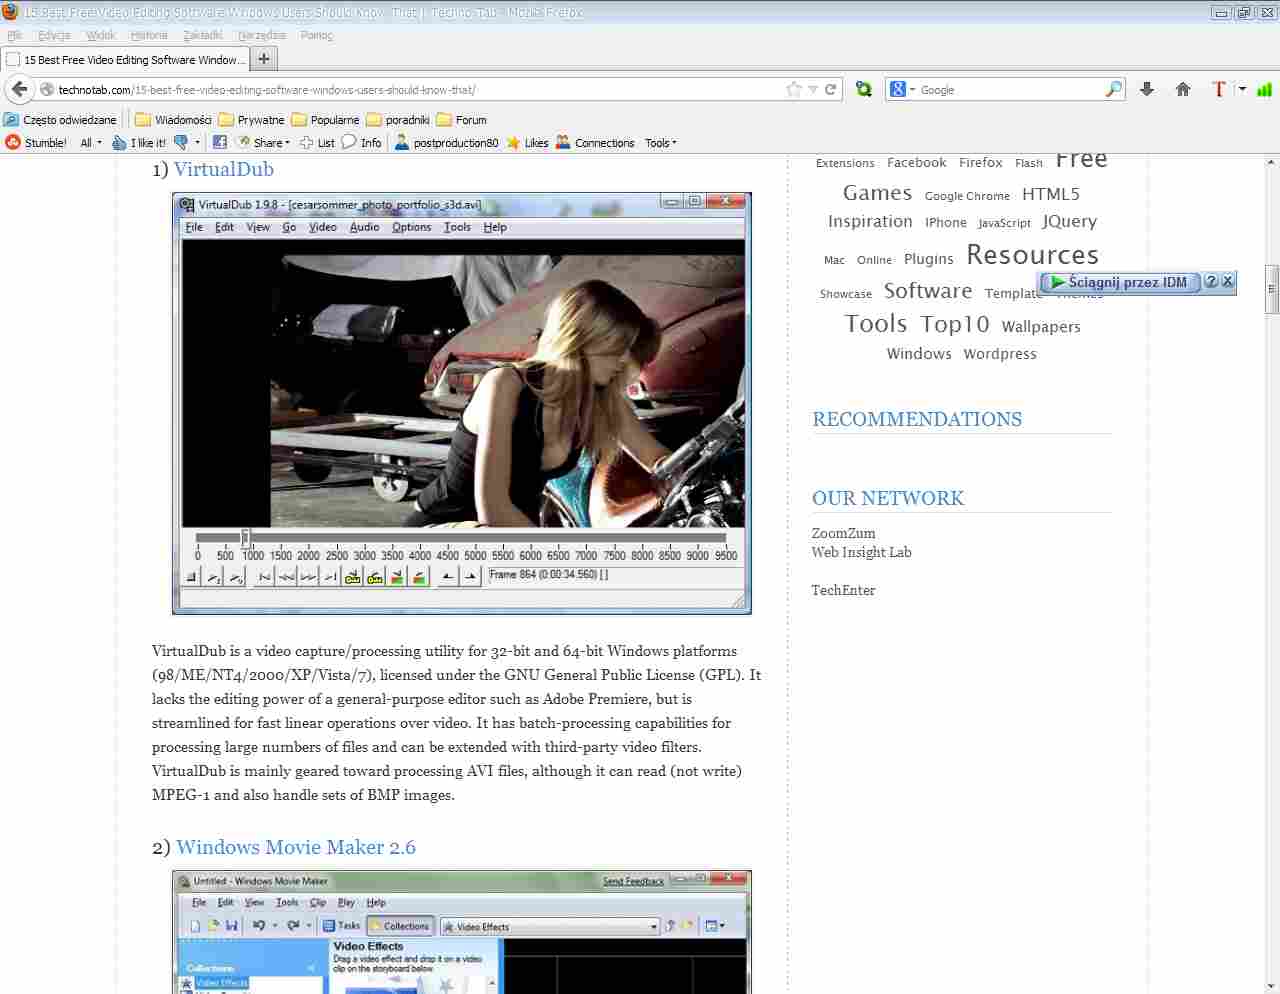
Task: Click the IDM help question mark button
Action: [x=1211, y=282]
